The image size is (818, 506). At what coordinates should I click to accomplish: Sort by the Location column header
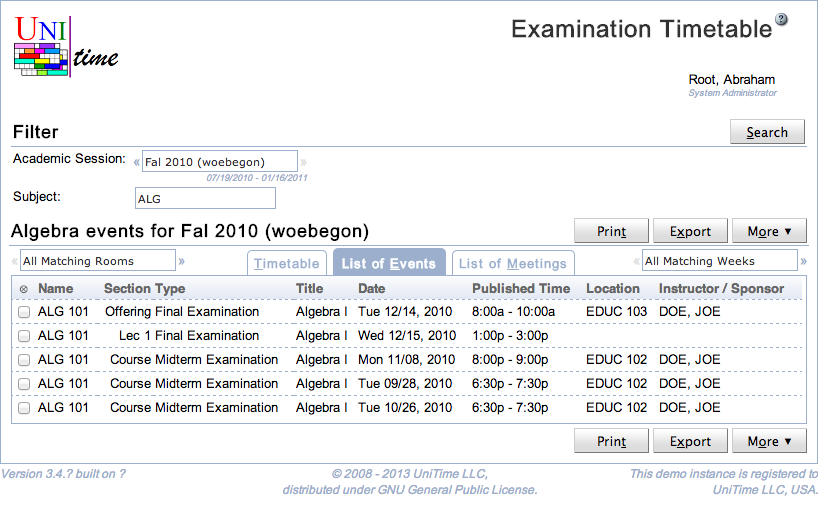tap(612, 288)
